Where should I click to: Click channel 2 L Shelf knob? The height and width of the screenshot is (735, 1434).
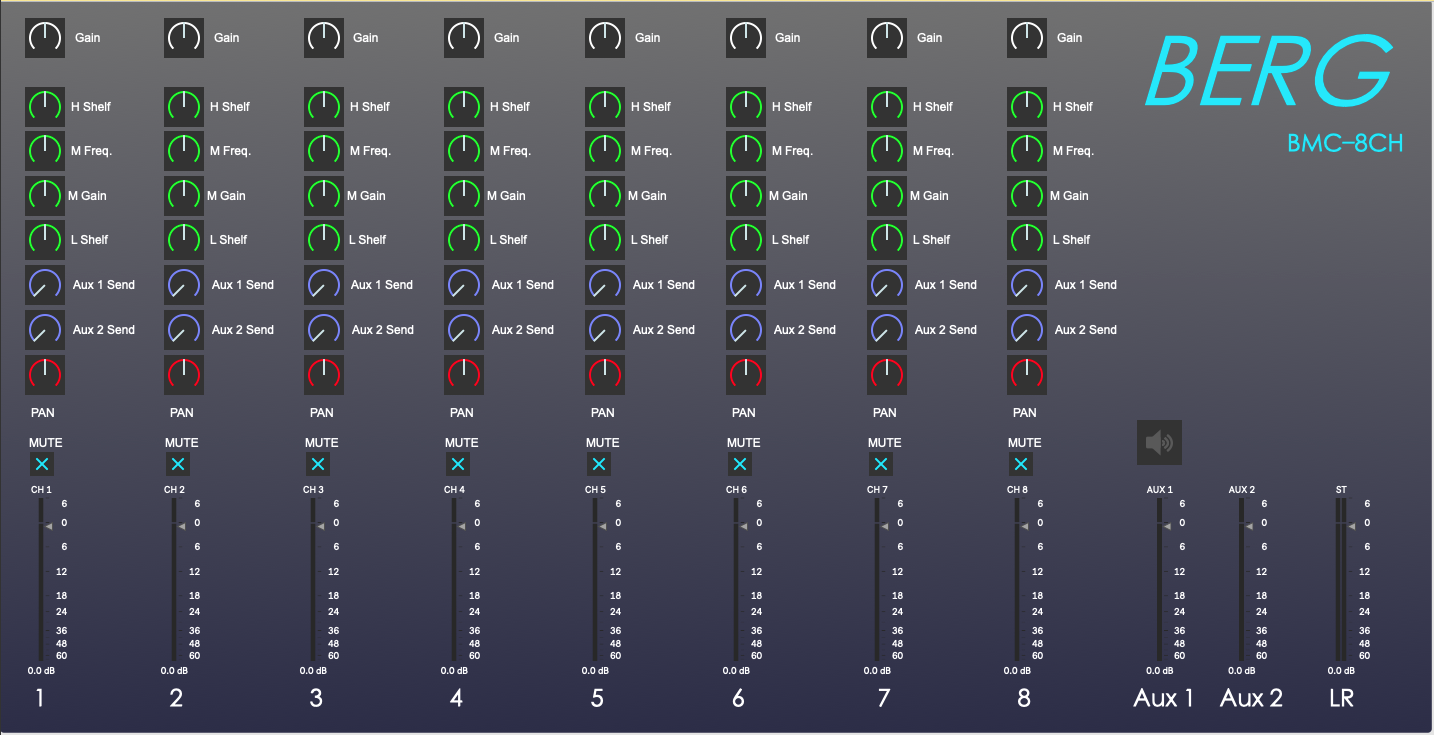[x=183, y=239]
